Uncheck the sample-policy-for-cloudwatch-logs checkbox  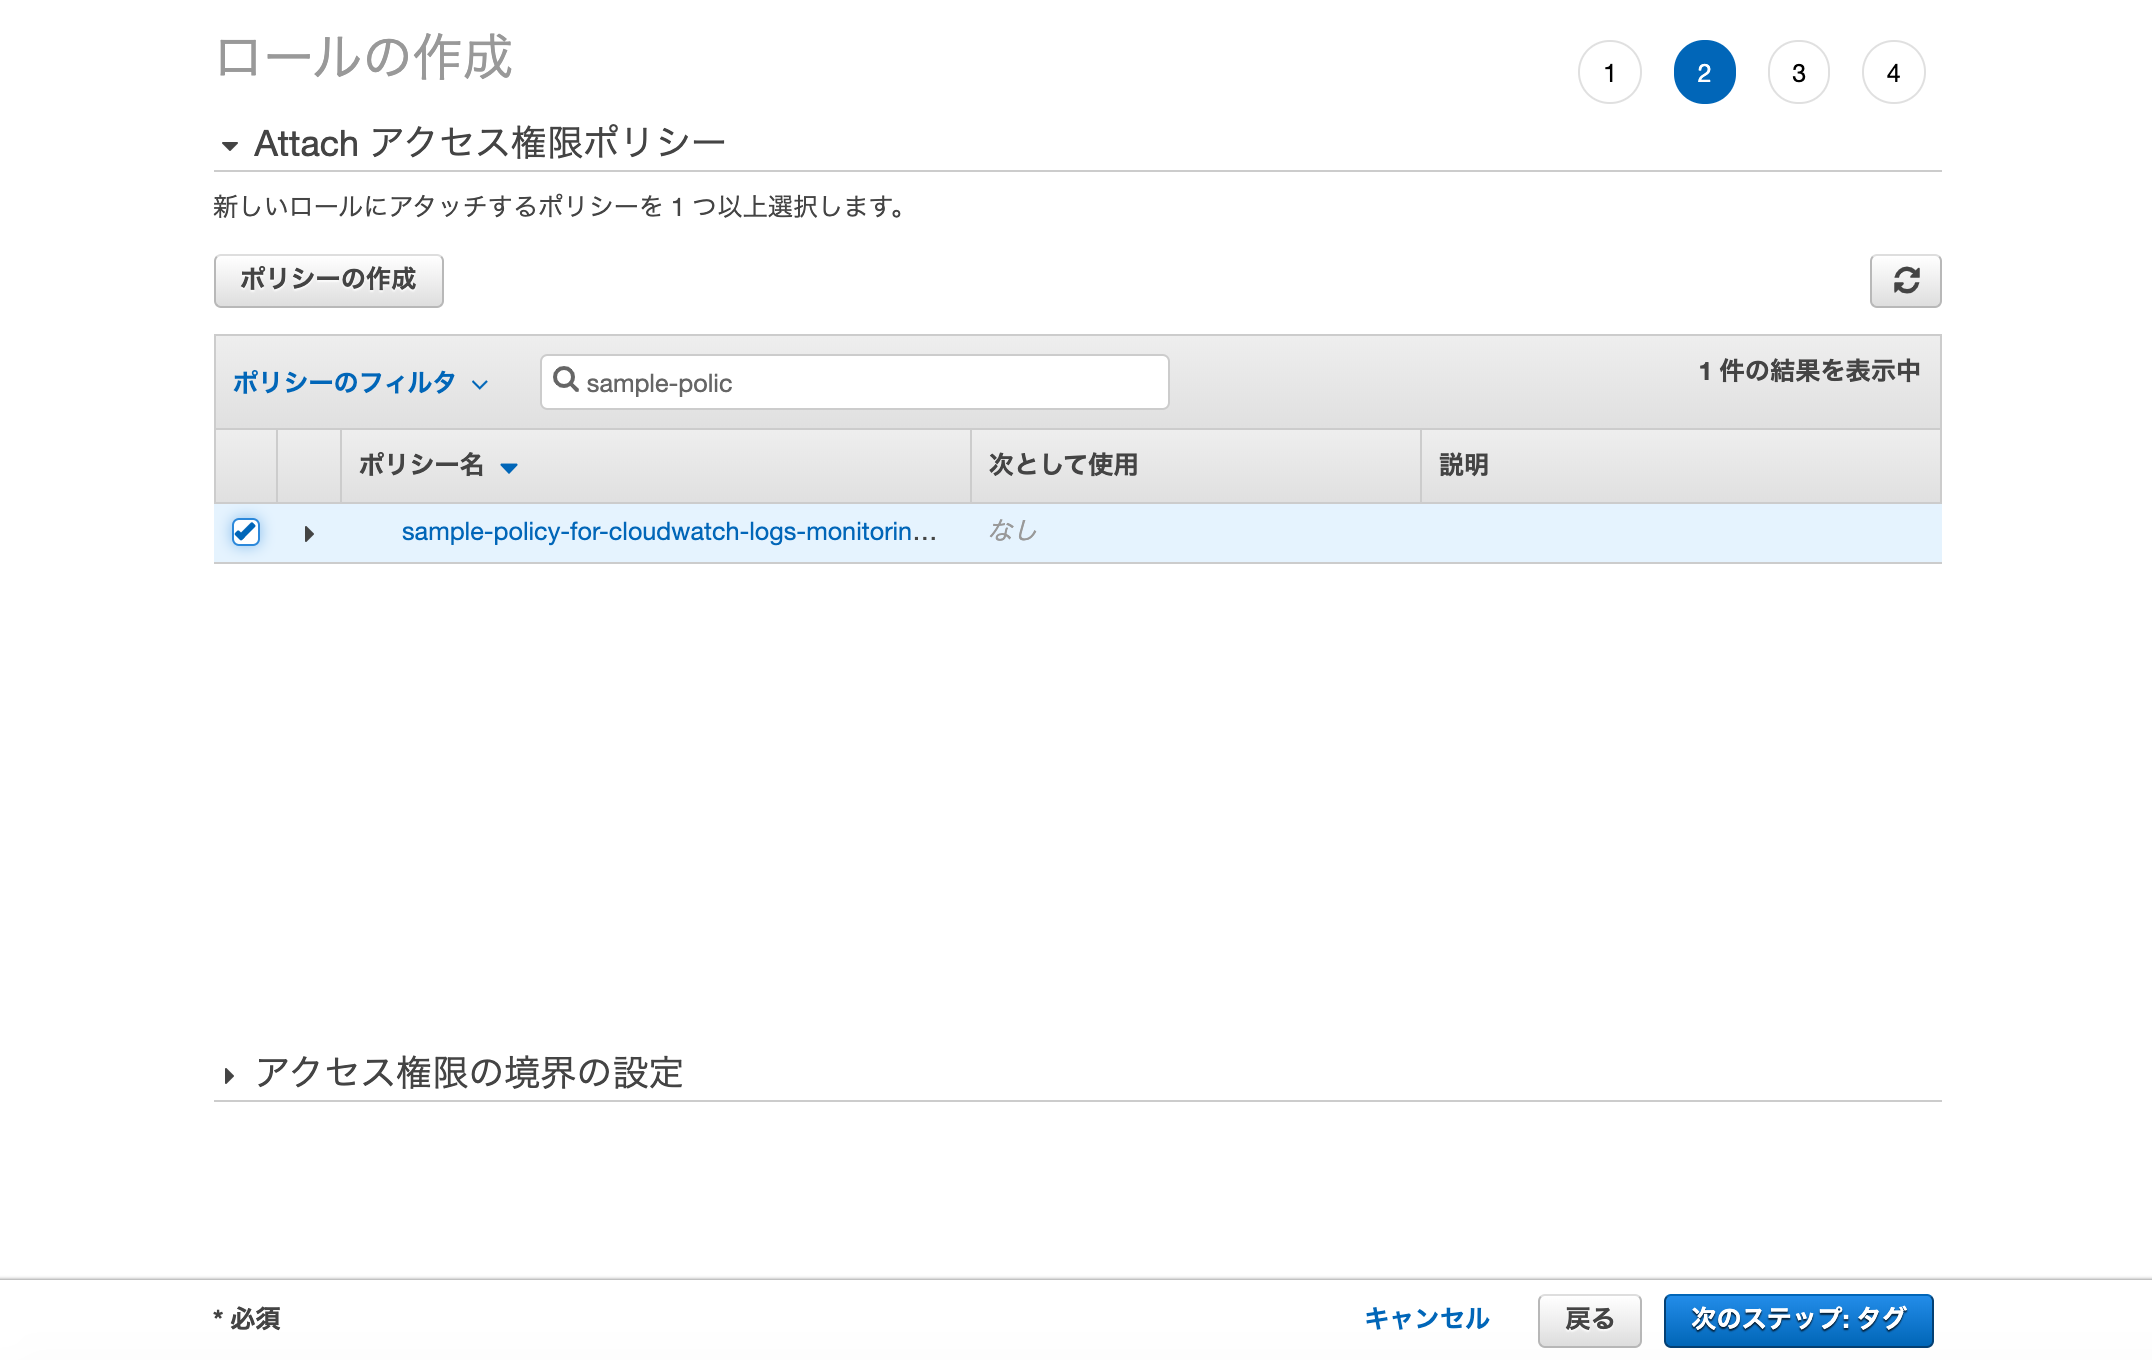[x=246, y=532]
